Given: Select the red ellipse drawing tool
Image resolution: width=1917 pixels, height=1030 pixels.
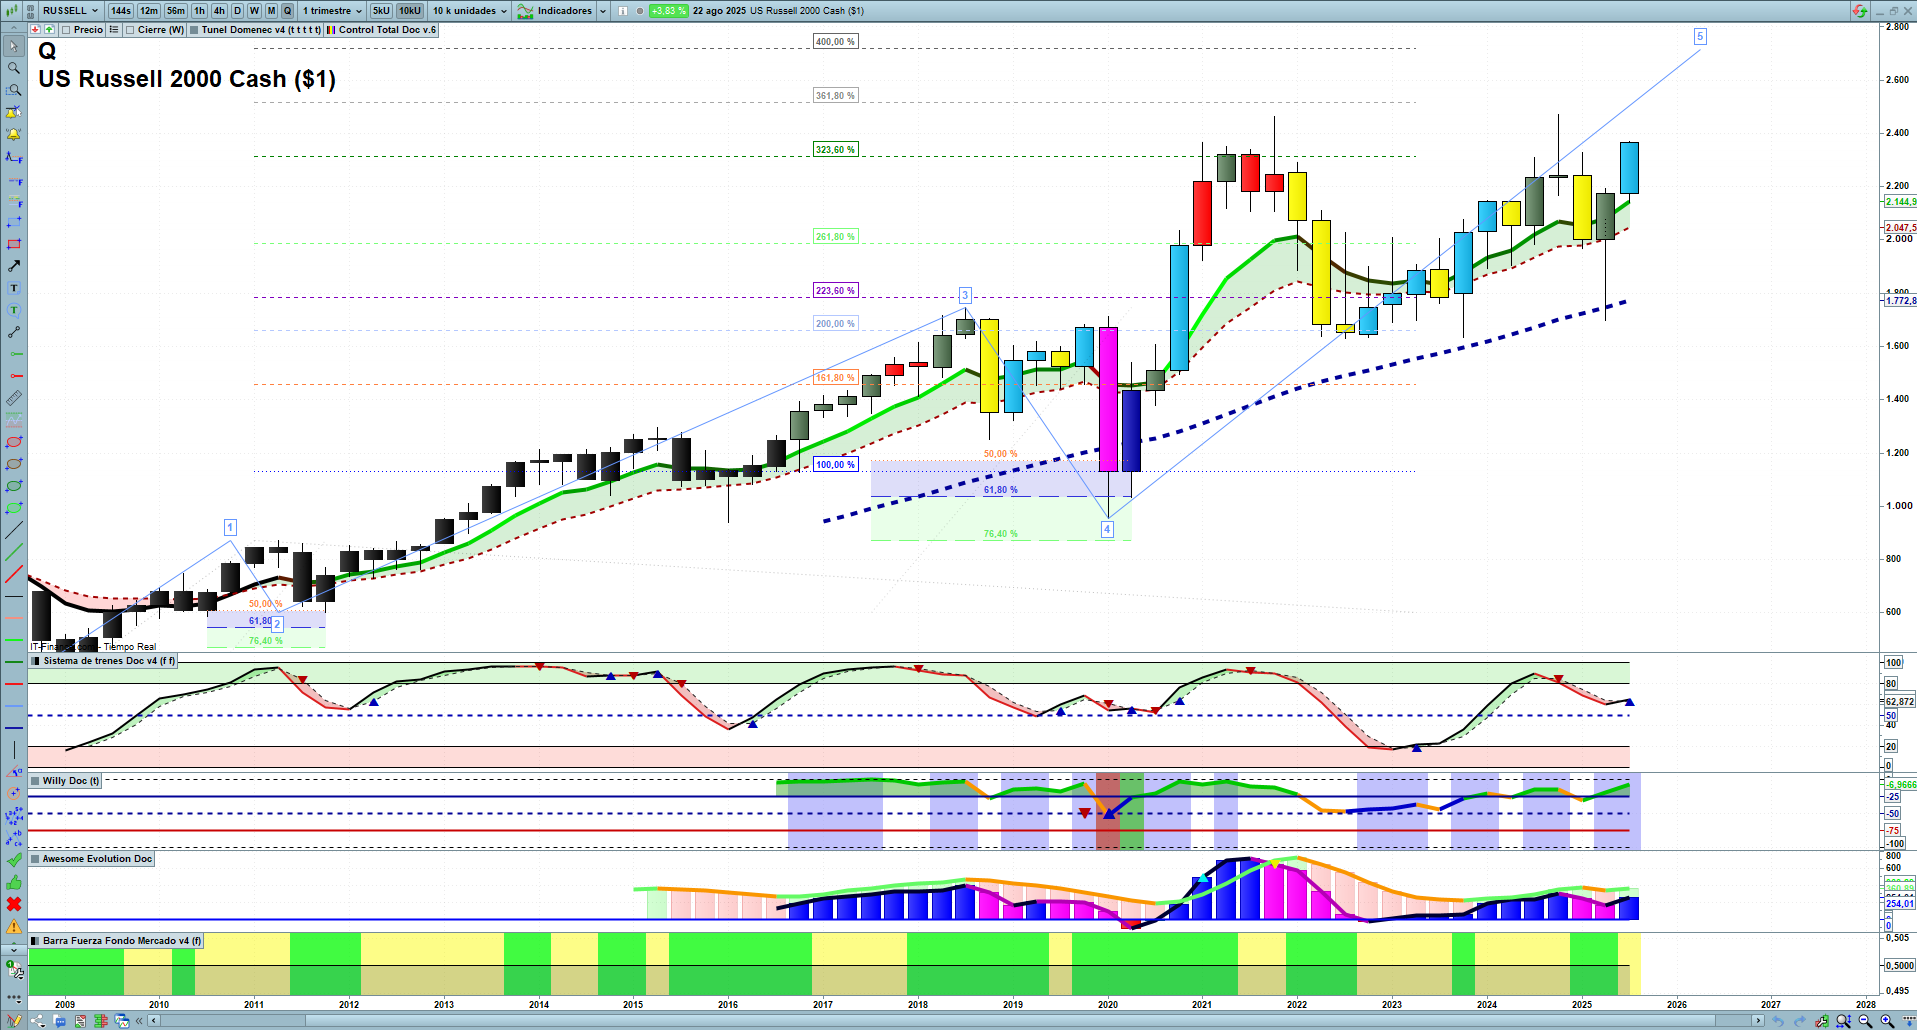Looking at the screenshot, I should point(14,442).
